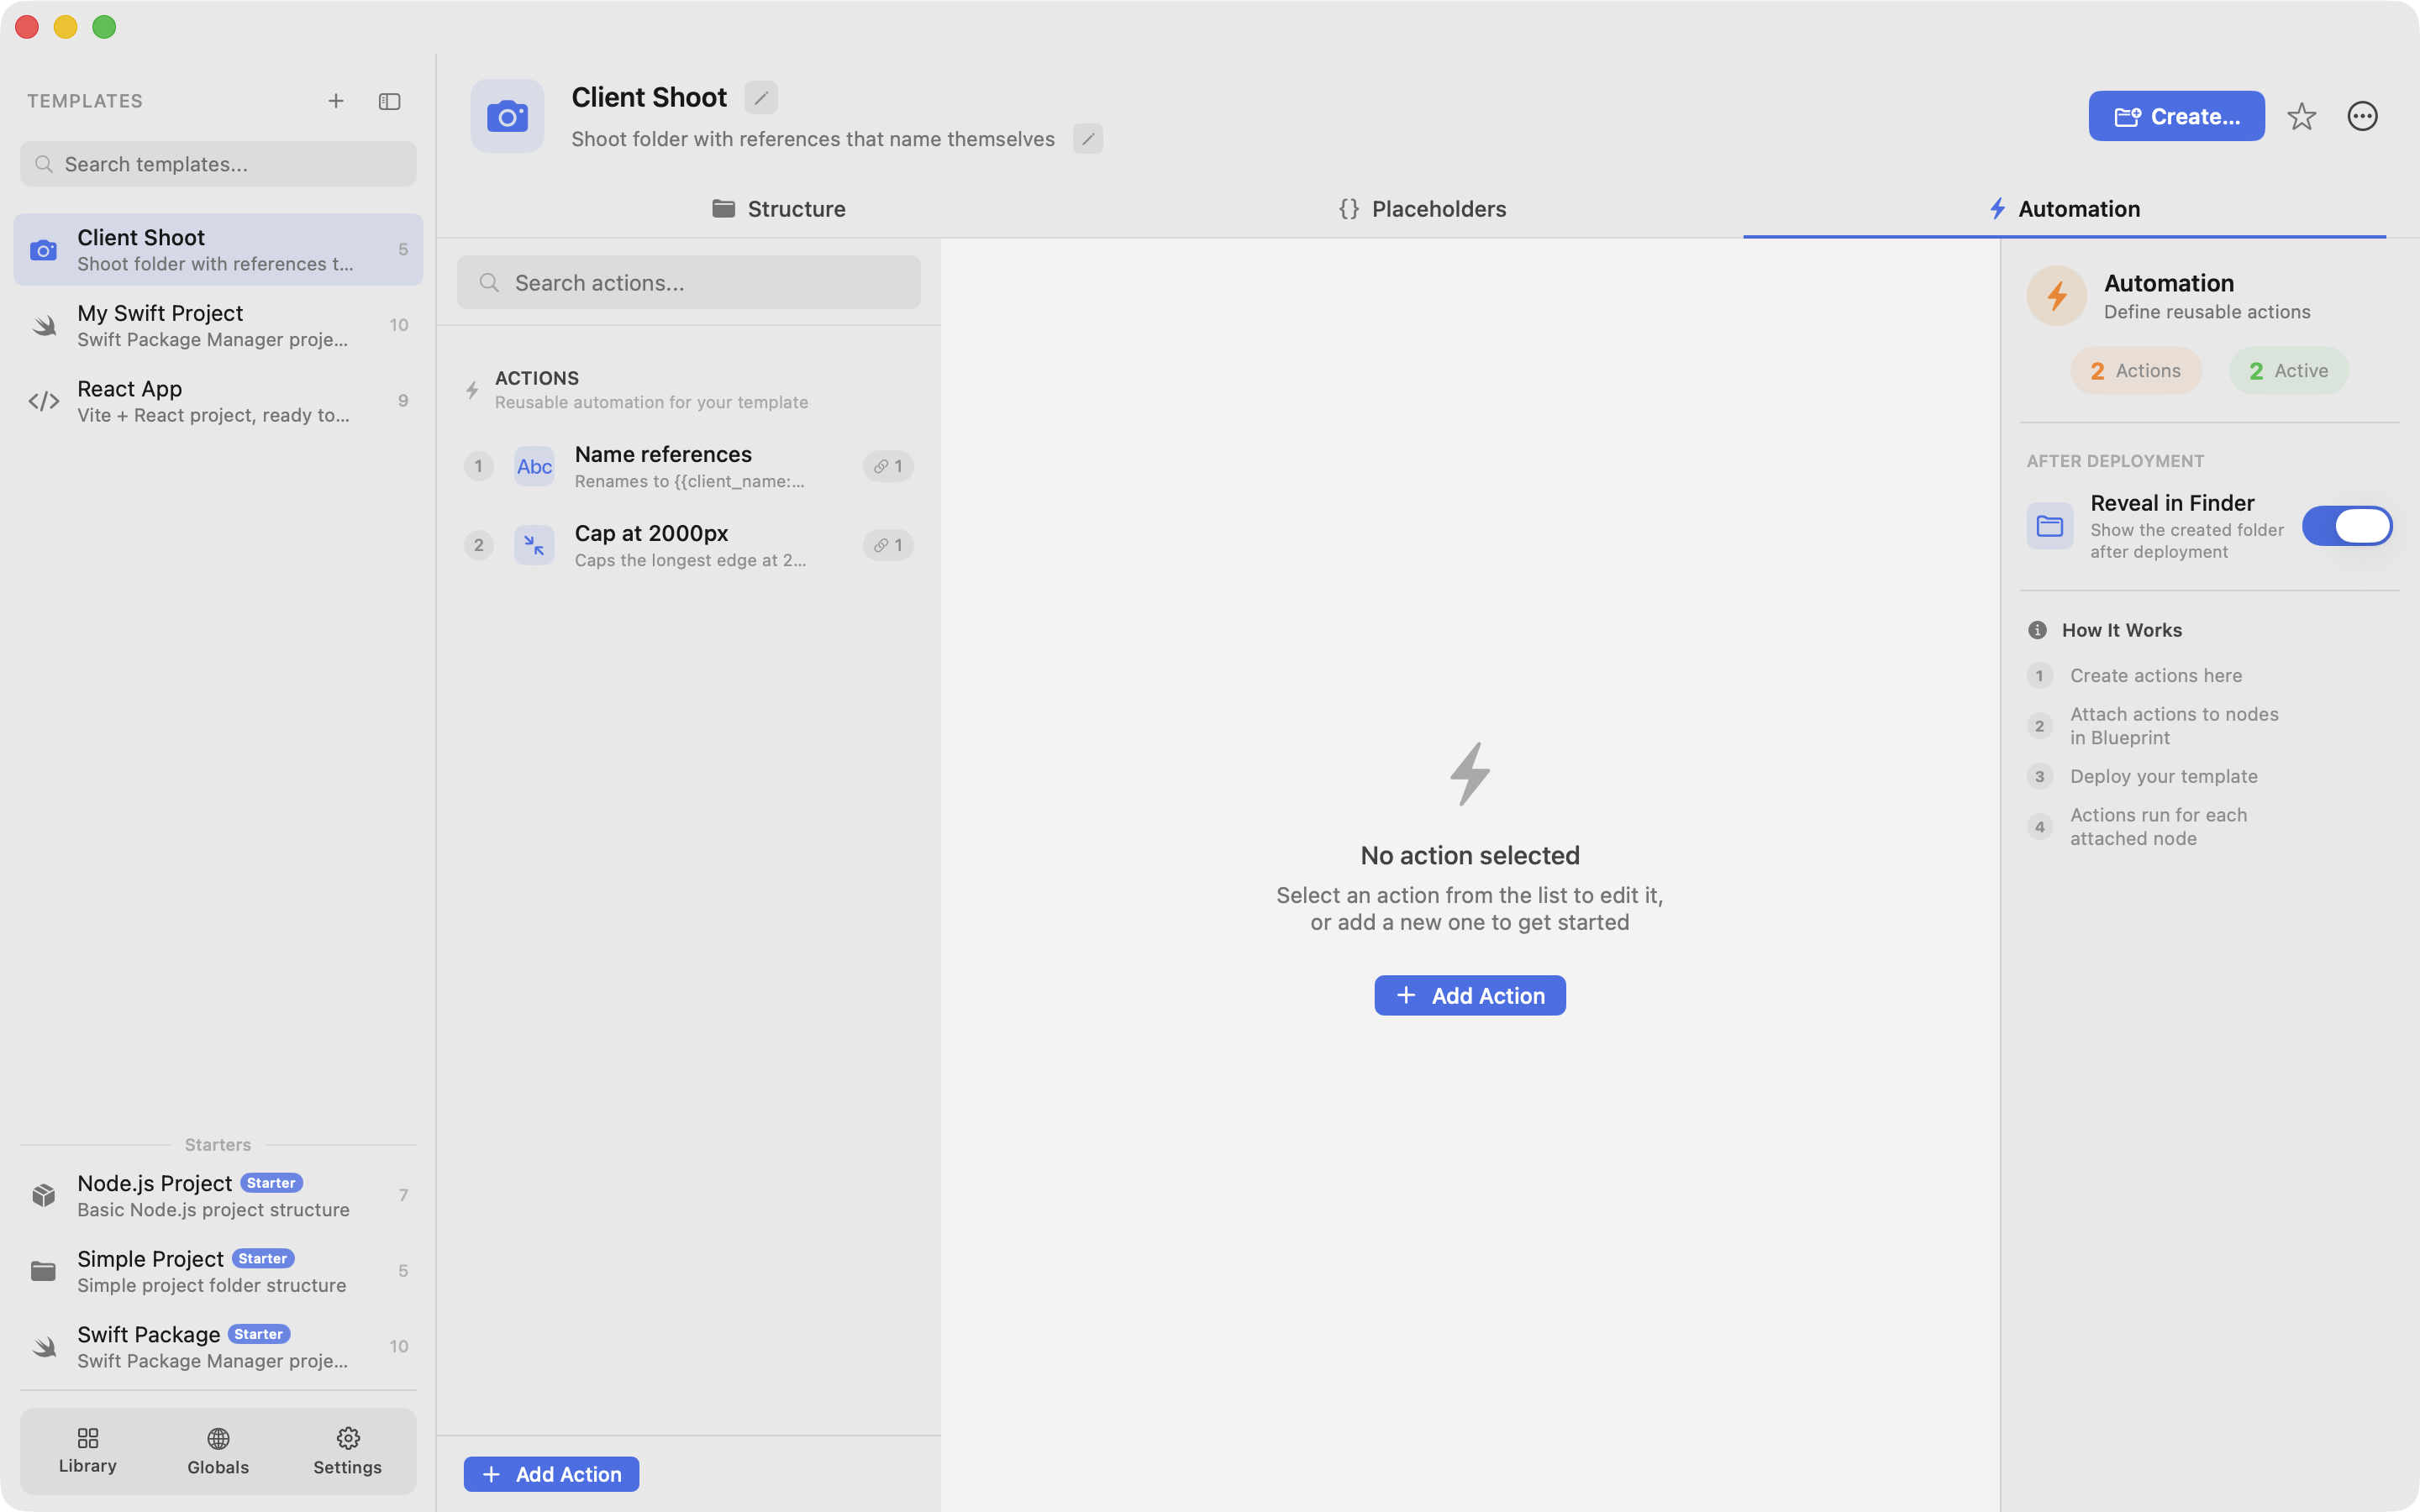This screenshot has height=1512, width=2420.
Task: Favorite this template with the star icon
Action: [2301, 117]
